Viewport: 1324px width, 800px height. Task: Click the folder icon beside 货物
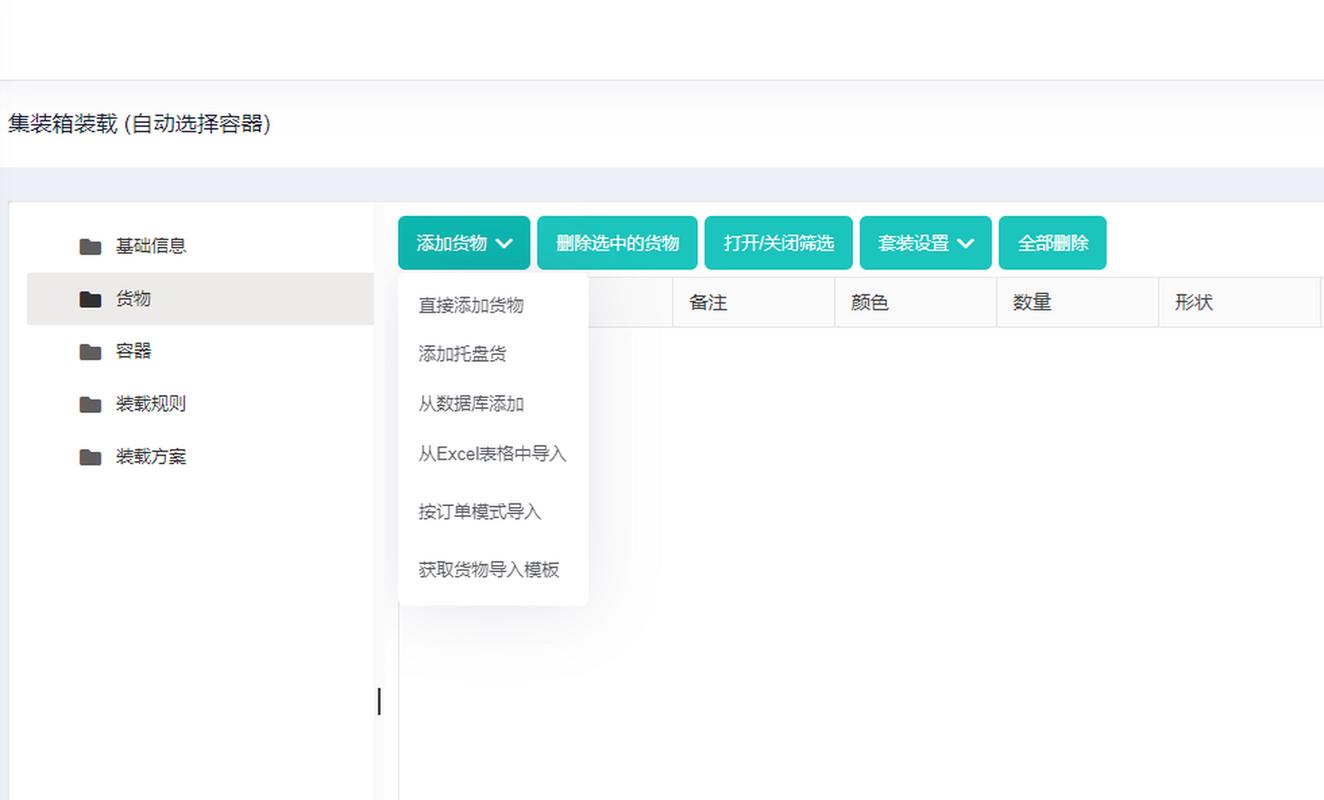tap(90, 299)
